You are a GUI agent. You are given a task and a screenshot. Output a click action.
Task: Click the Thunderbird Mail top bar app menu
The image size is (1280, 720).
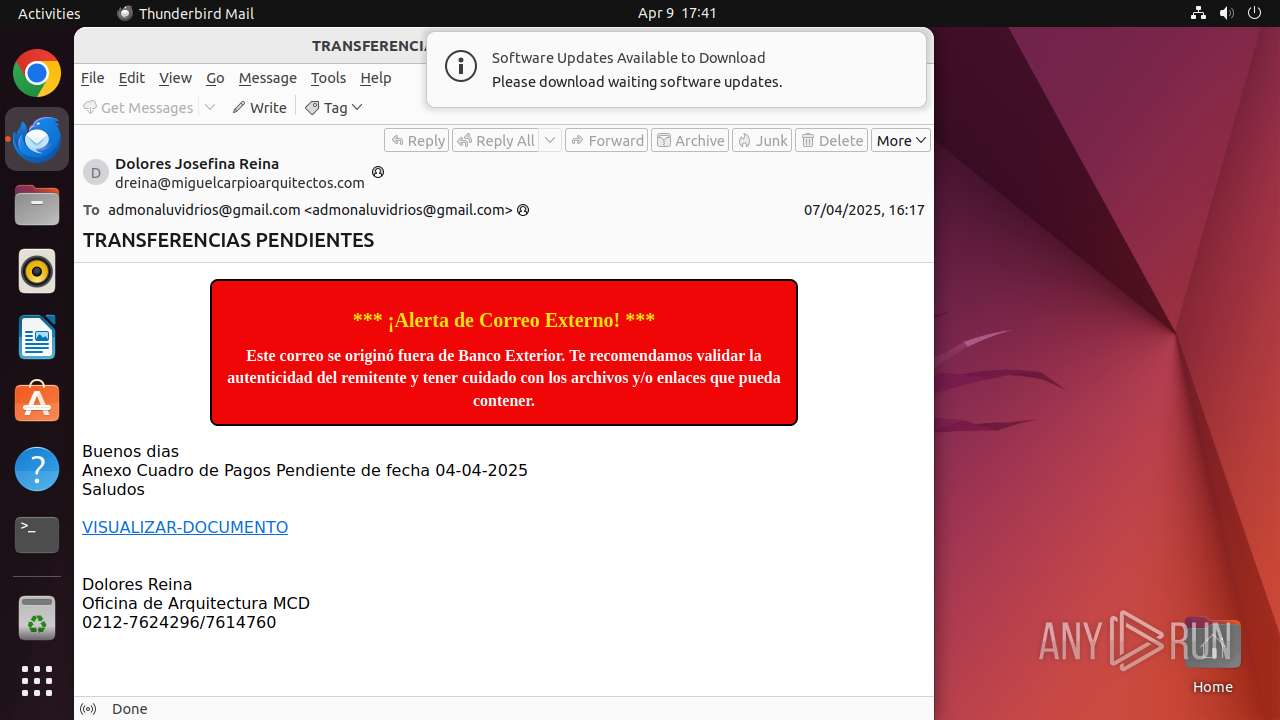(186, 13)
